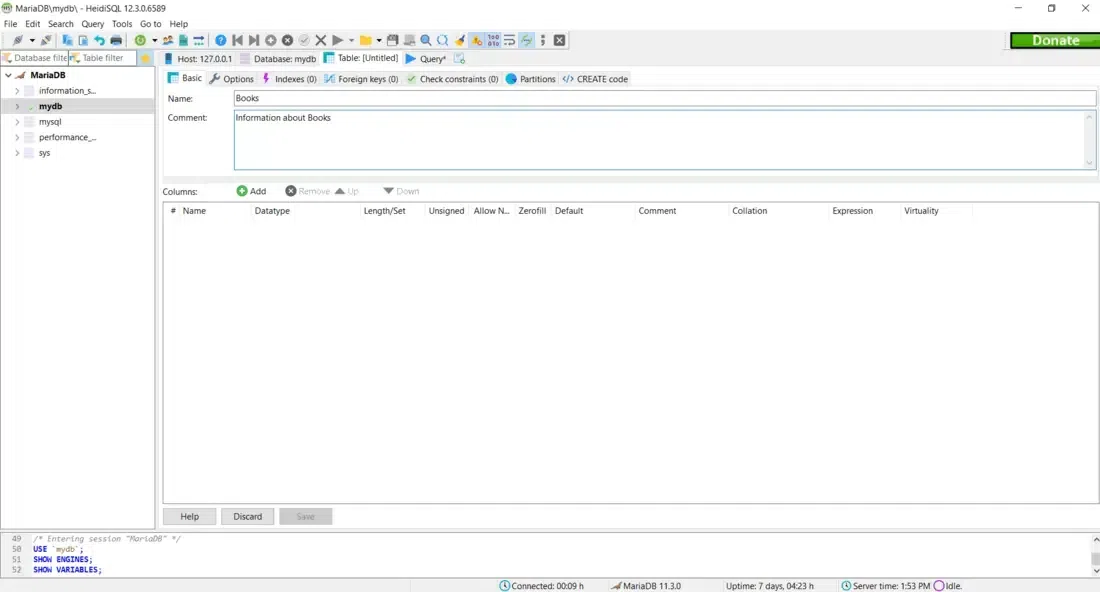Image resolution: width=1100 pixels, height=592 pixels.
Task: Open dropdown arrow next to Refresh icon
Action: [x=154, y=41]
